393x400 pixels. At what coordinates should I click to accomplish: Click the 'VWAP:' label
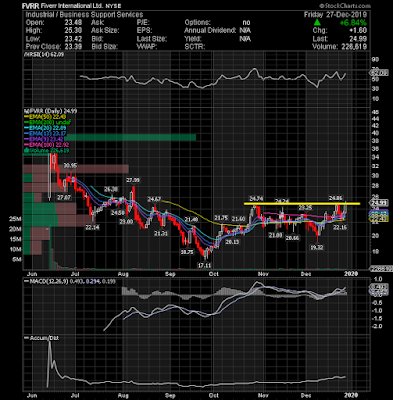click(148, 47)
